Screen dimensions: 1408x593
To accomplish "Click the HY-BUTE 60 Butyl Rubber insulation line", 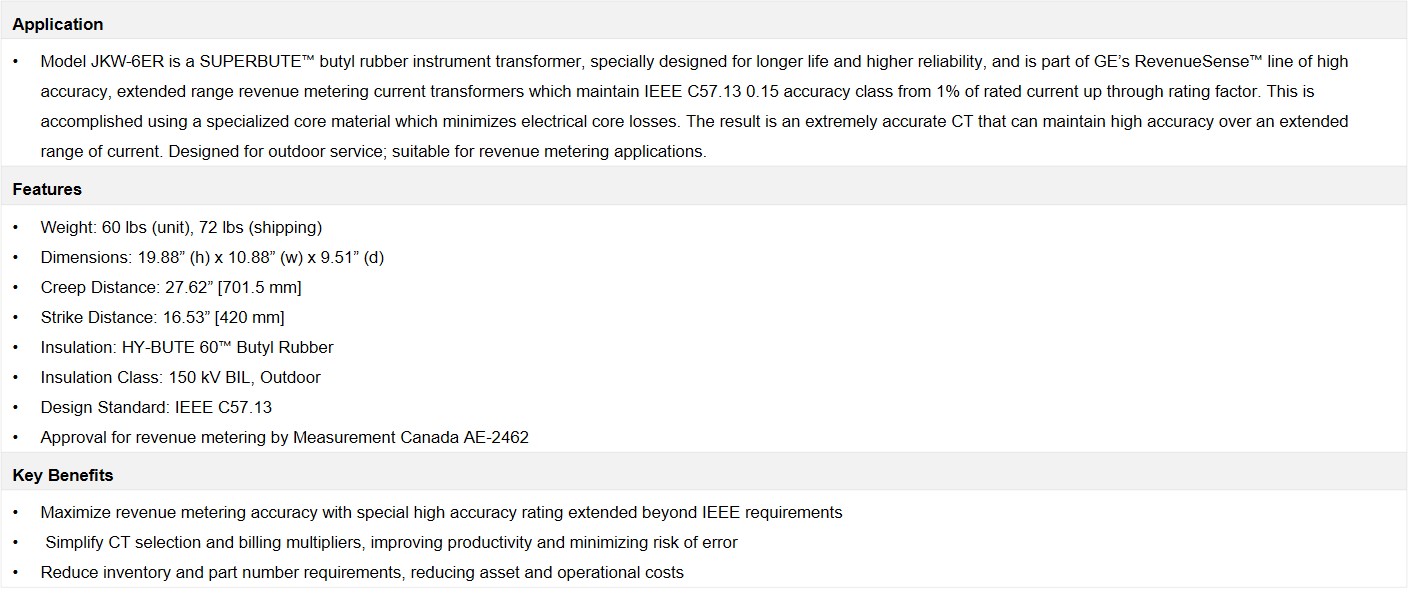I will (187, 347).
